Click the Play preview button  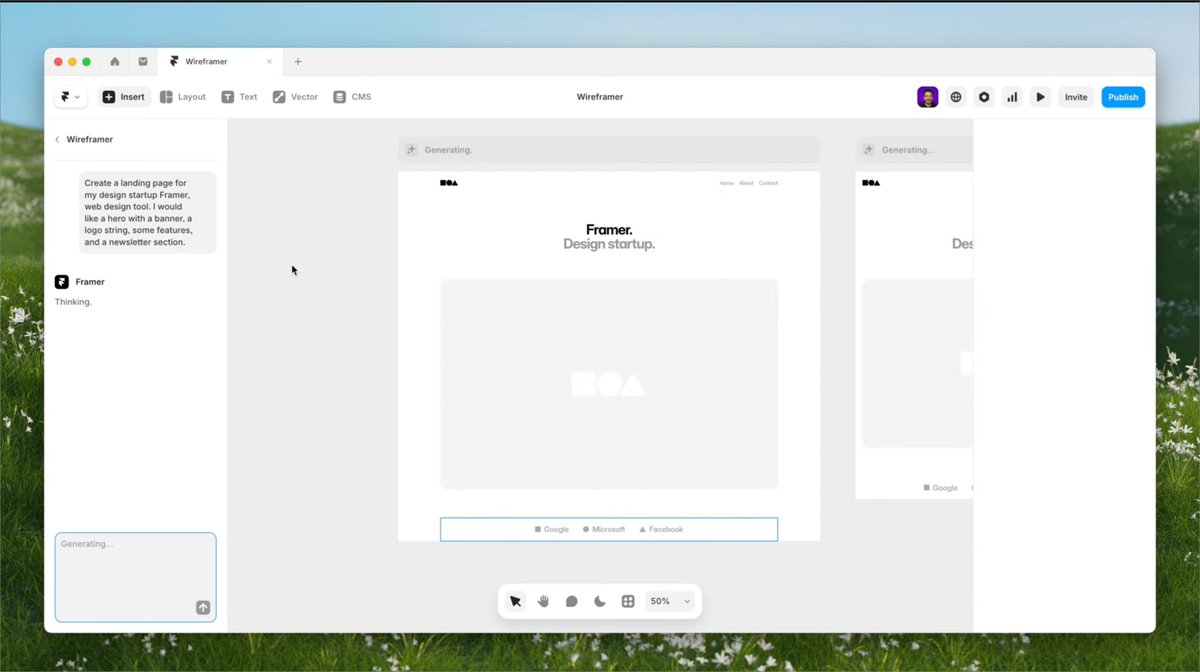pos(1040,97)
